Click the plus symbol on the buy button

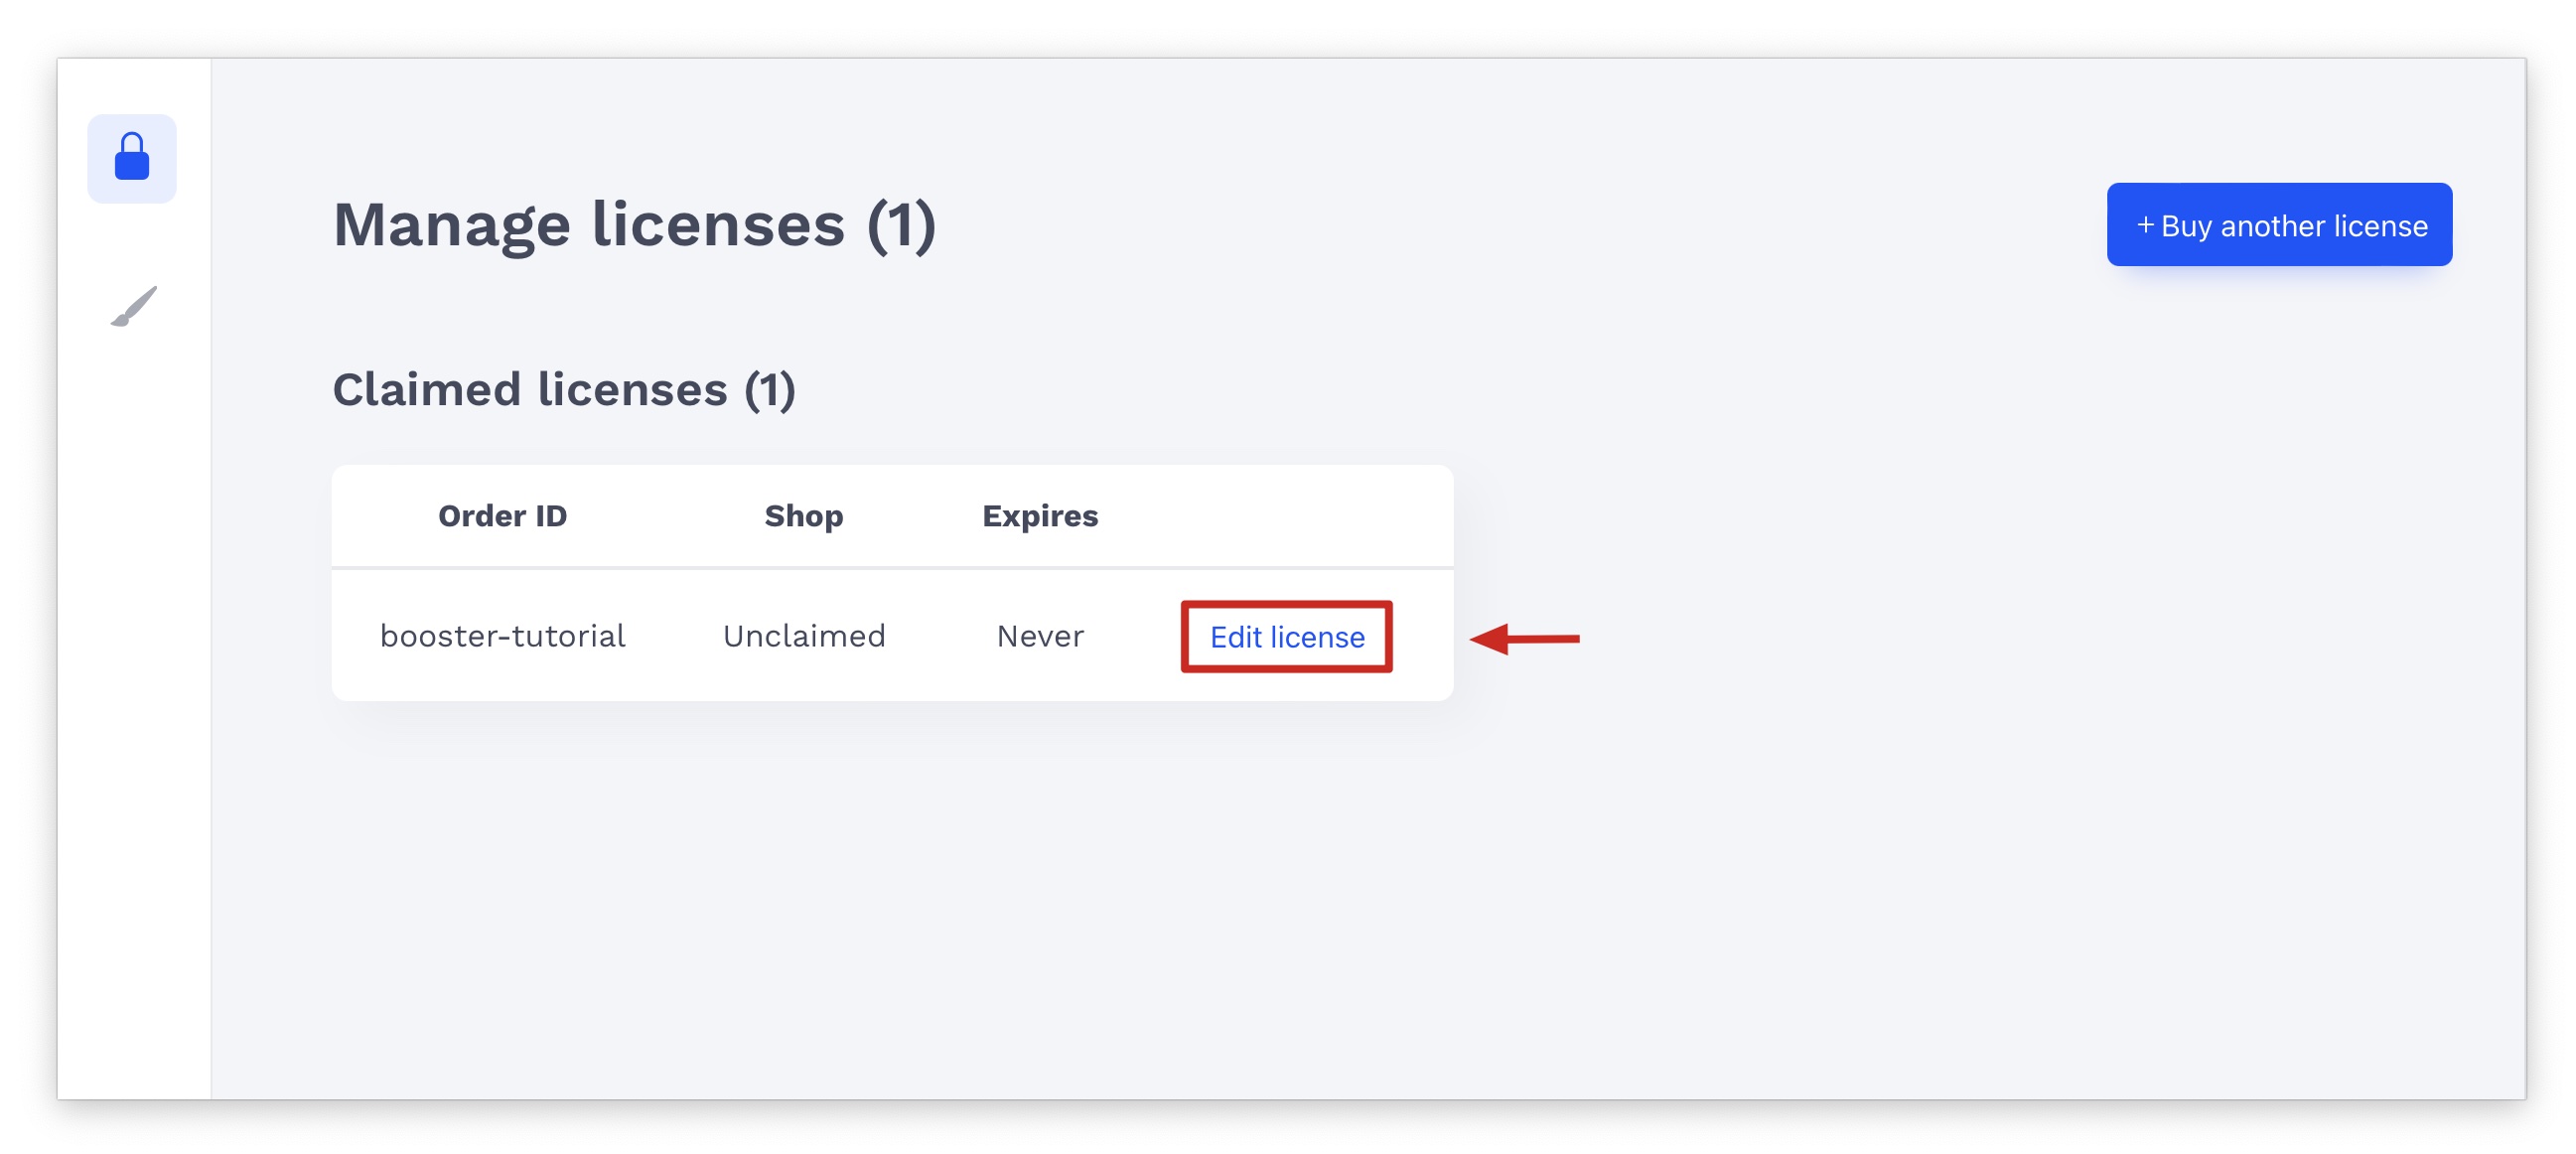pos(2144,225)
